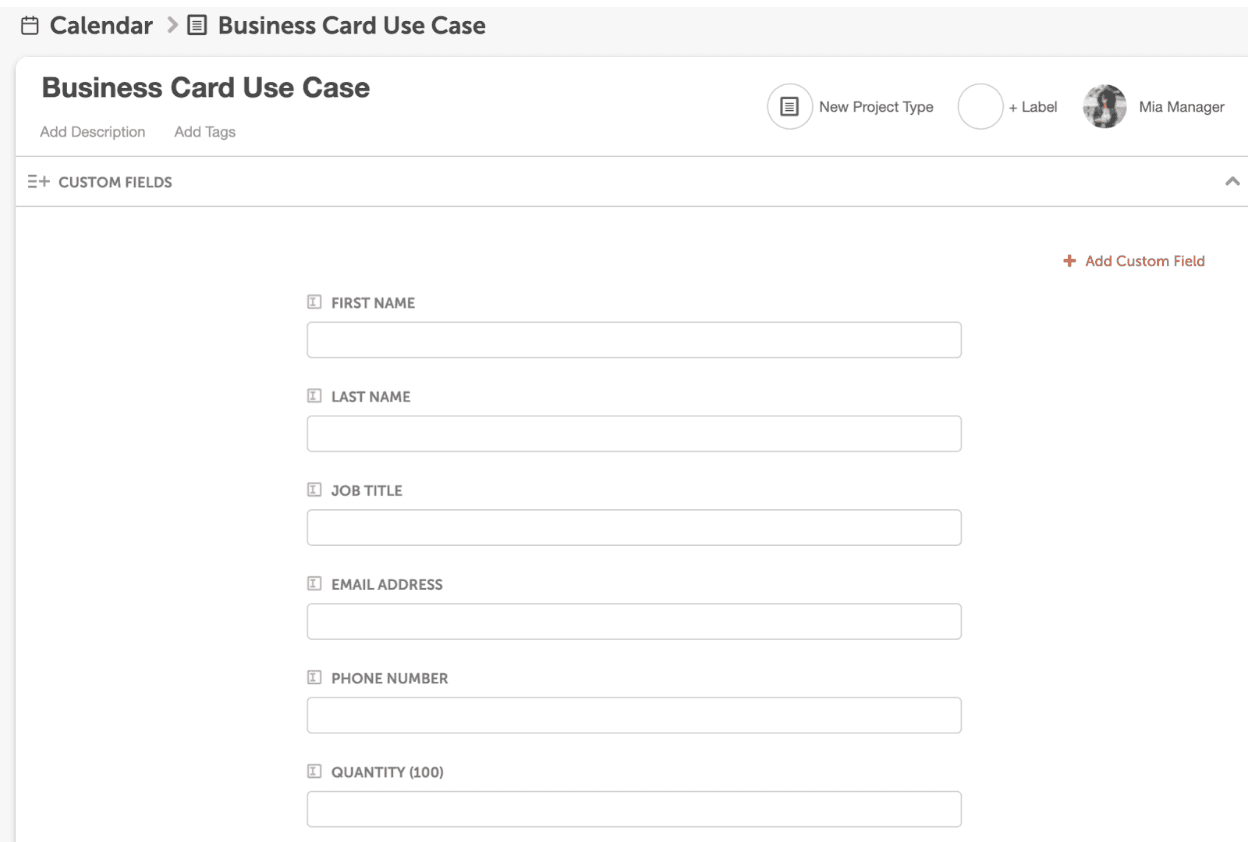Open the Calendar breadcrumb link
The image size is (1250, 842).
click(x=101, y=26)
